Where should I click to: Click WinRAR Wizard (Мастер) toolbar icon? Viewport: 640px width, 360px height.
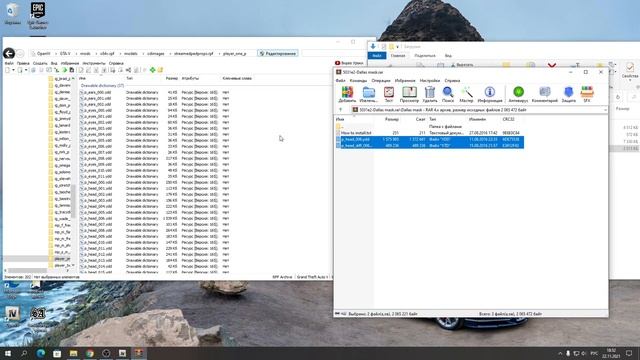466,94
